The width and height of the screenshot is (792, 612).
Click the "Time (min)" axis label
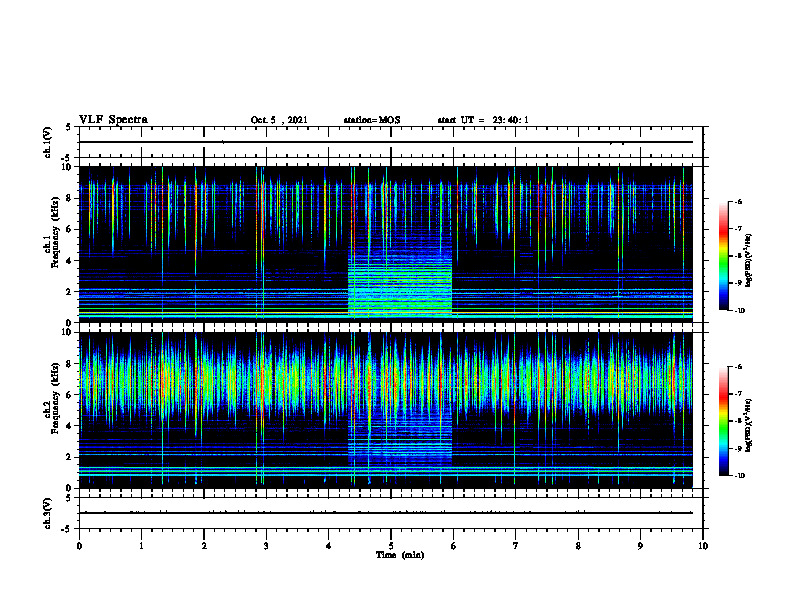[400, 555]
